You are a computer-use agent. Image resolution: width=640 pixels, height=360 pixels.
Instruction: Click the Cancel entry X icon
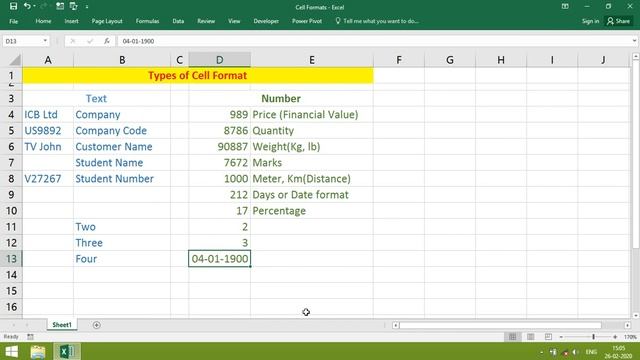[73, 41]
